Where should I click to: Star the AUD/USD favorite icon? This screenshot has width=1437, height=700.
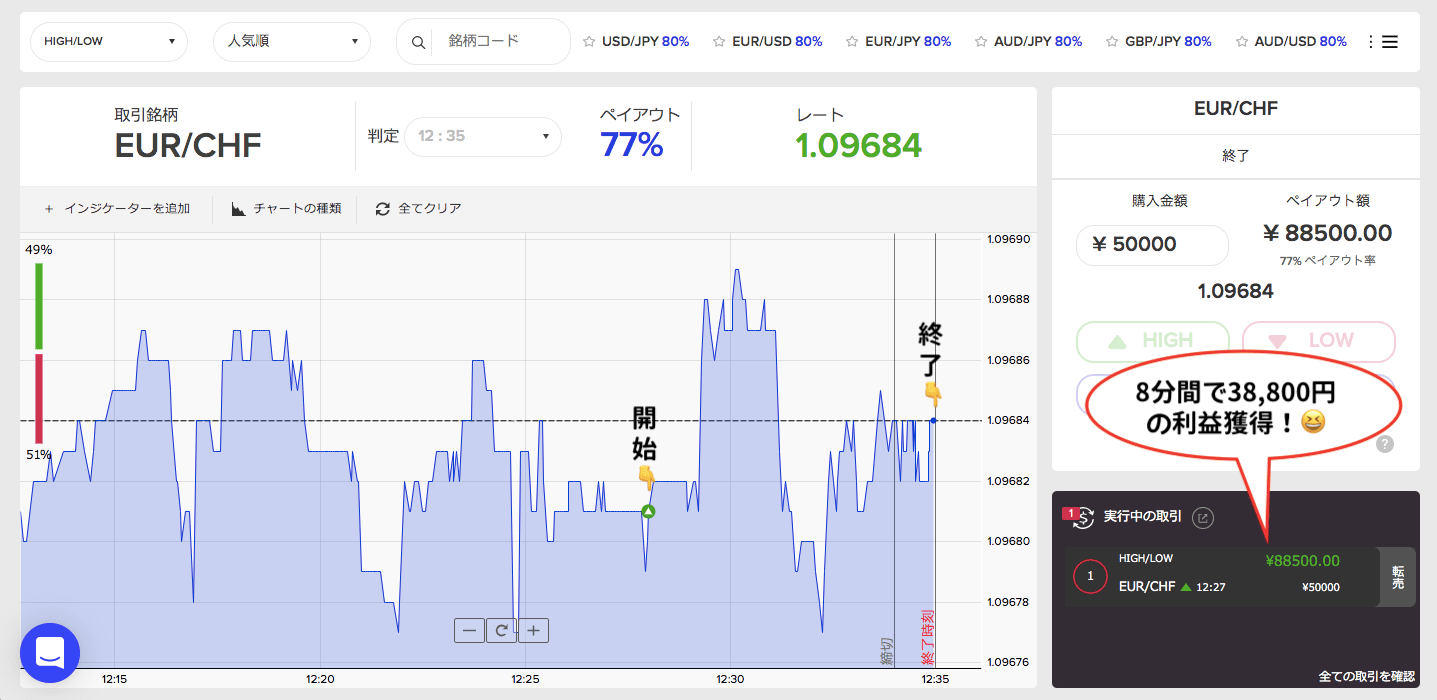1242,42
